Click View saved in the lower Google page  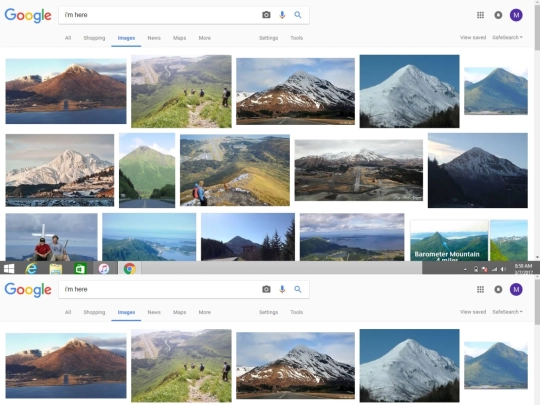coord(473,312)
